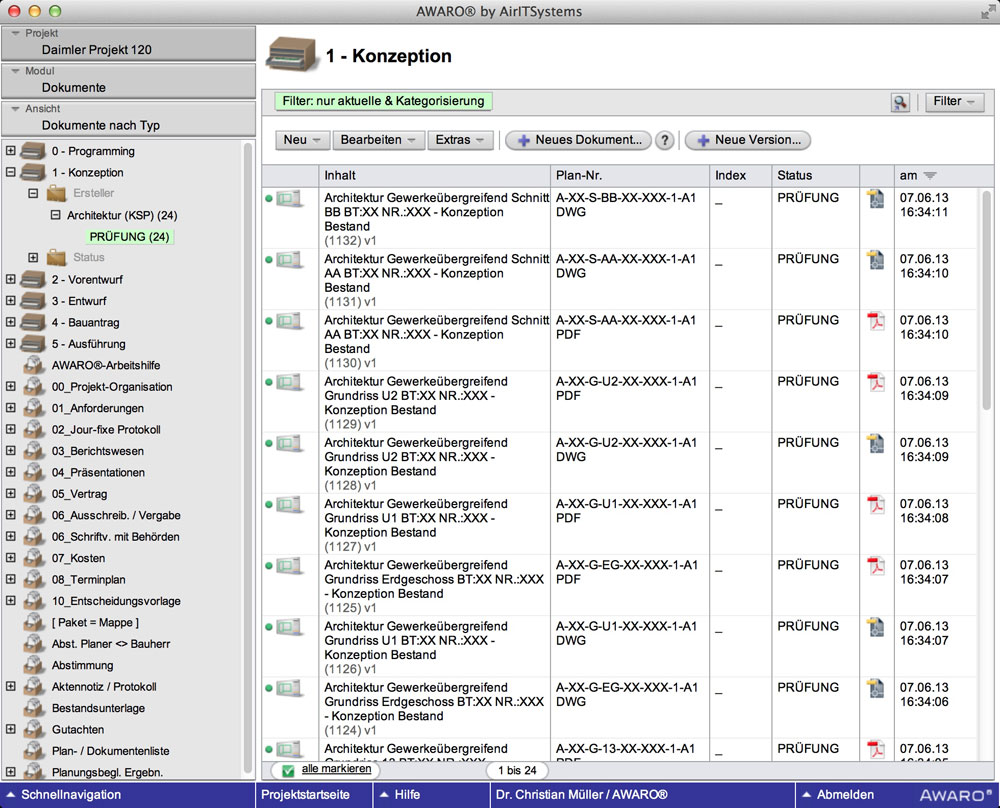
Task: Select PRÜFUNG (24) in the tree
Action: pyautogui.click(x=129, y=237)
